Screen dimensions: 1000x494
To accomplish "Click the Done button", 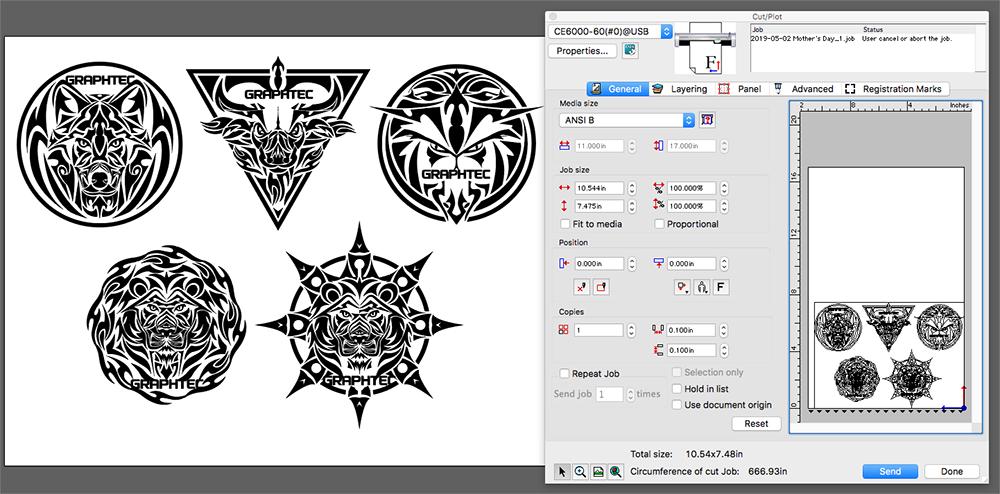I will tap(952, 472).
